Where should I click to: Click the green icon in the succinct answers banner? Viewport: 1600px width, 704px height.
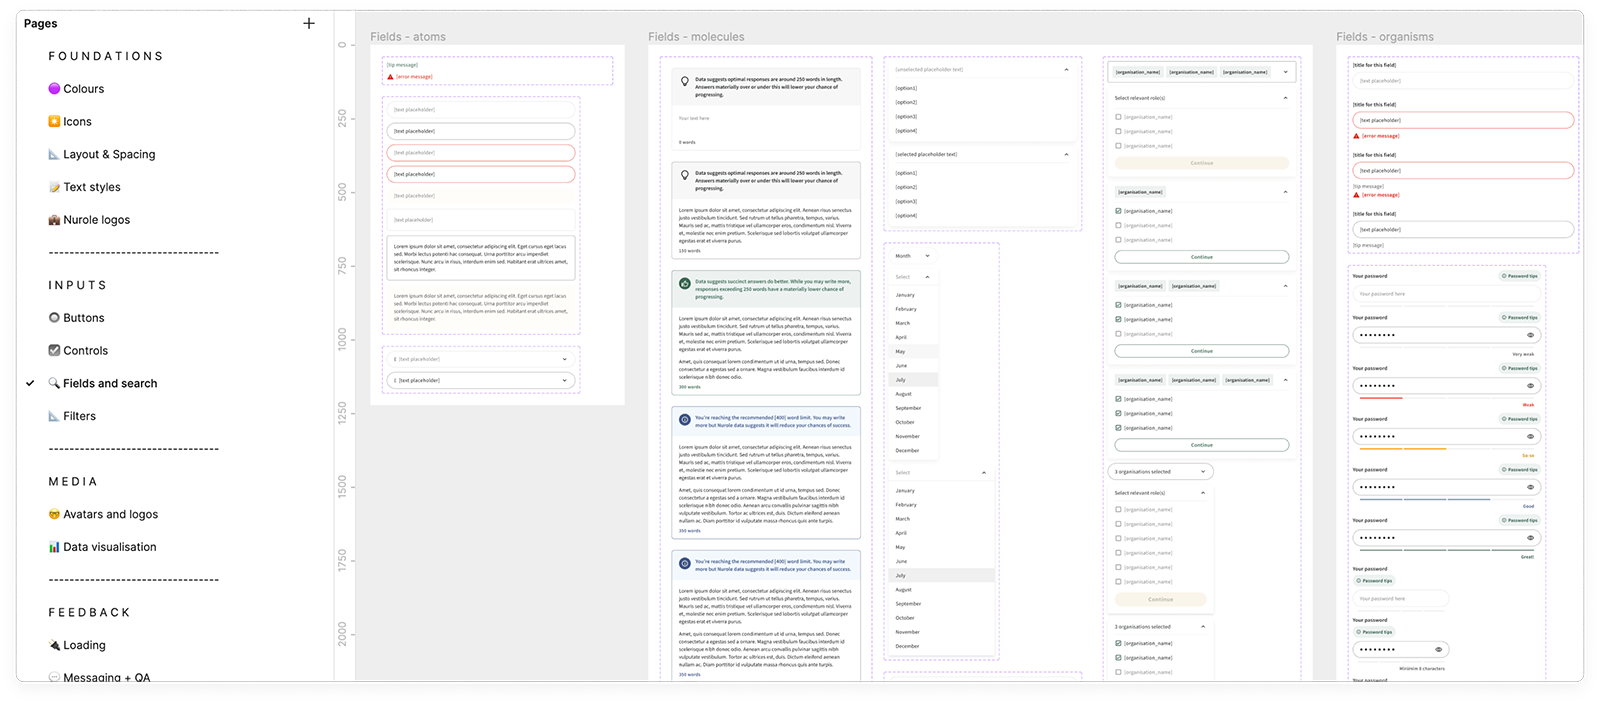pyautogui.click(x=685, y=284)
